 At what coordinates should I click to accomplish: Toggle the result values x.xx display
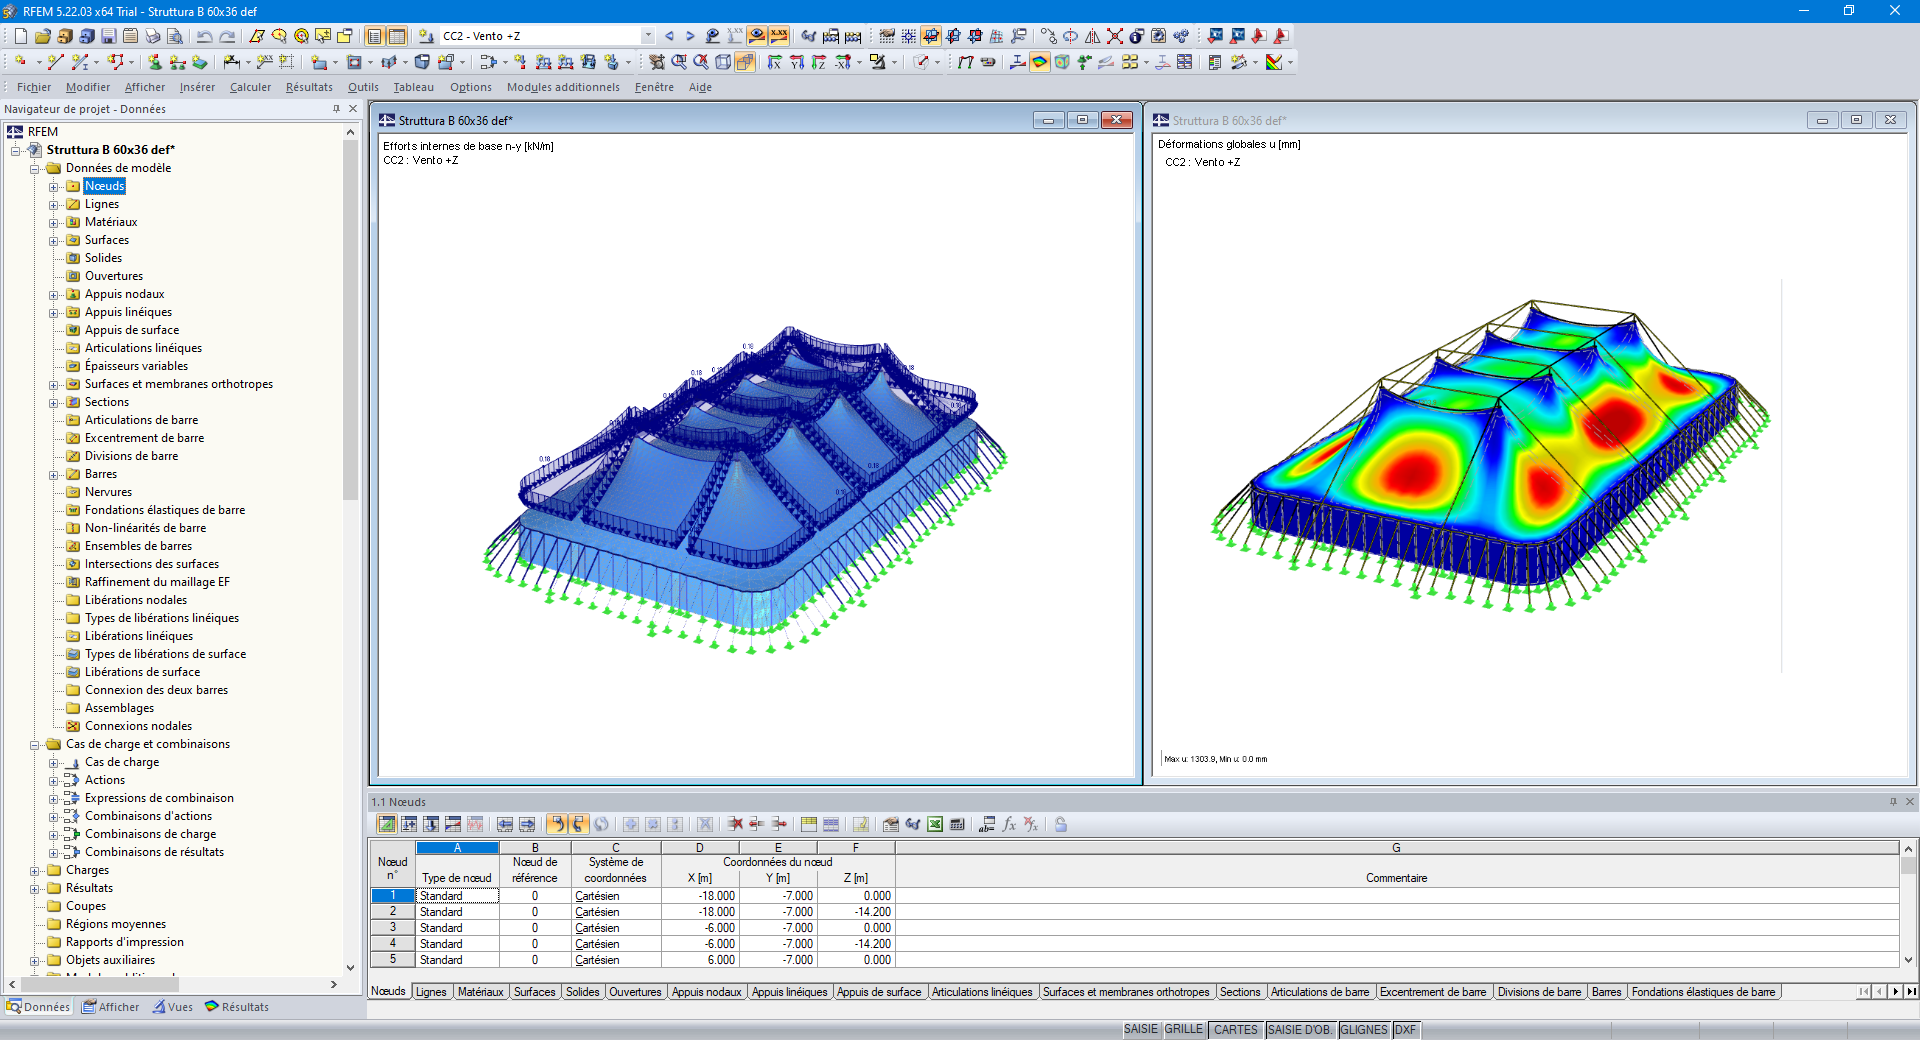click(x=779, y=36)
